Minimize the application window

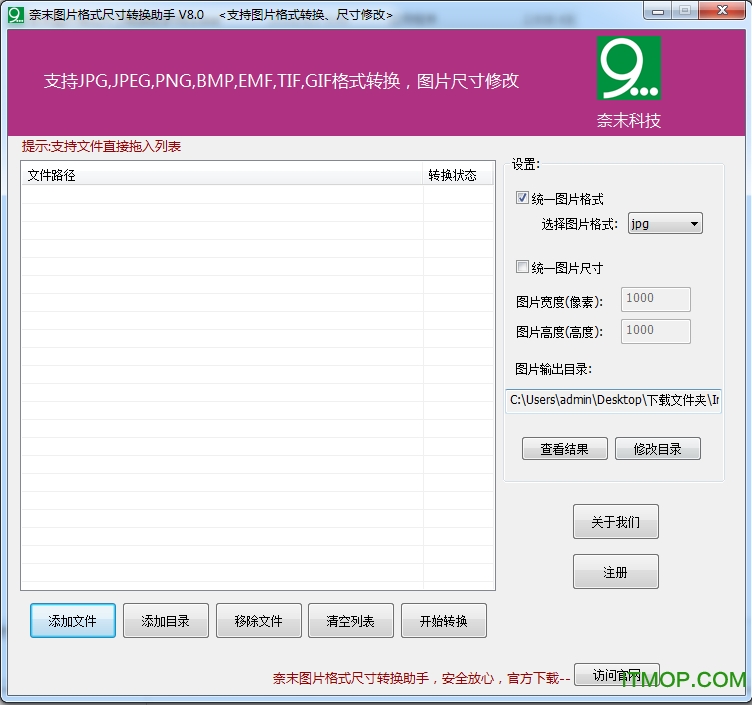[658, 11]
